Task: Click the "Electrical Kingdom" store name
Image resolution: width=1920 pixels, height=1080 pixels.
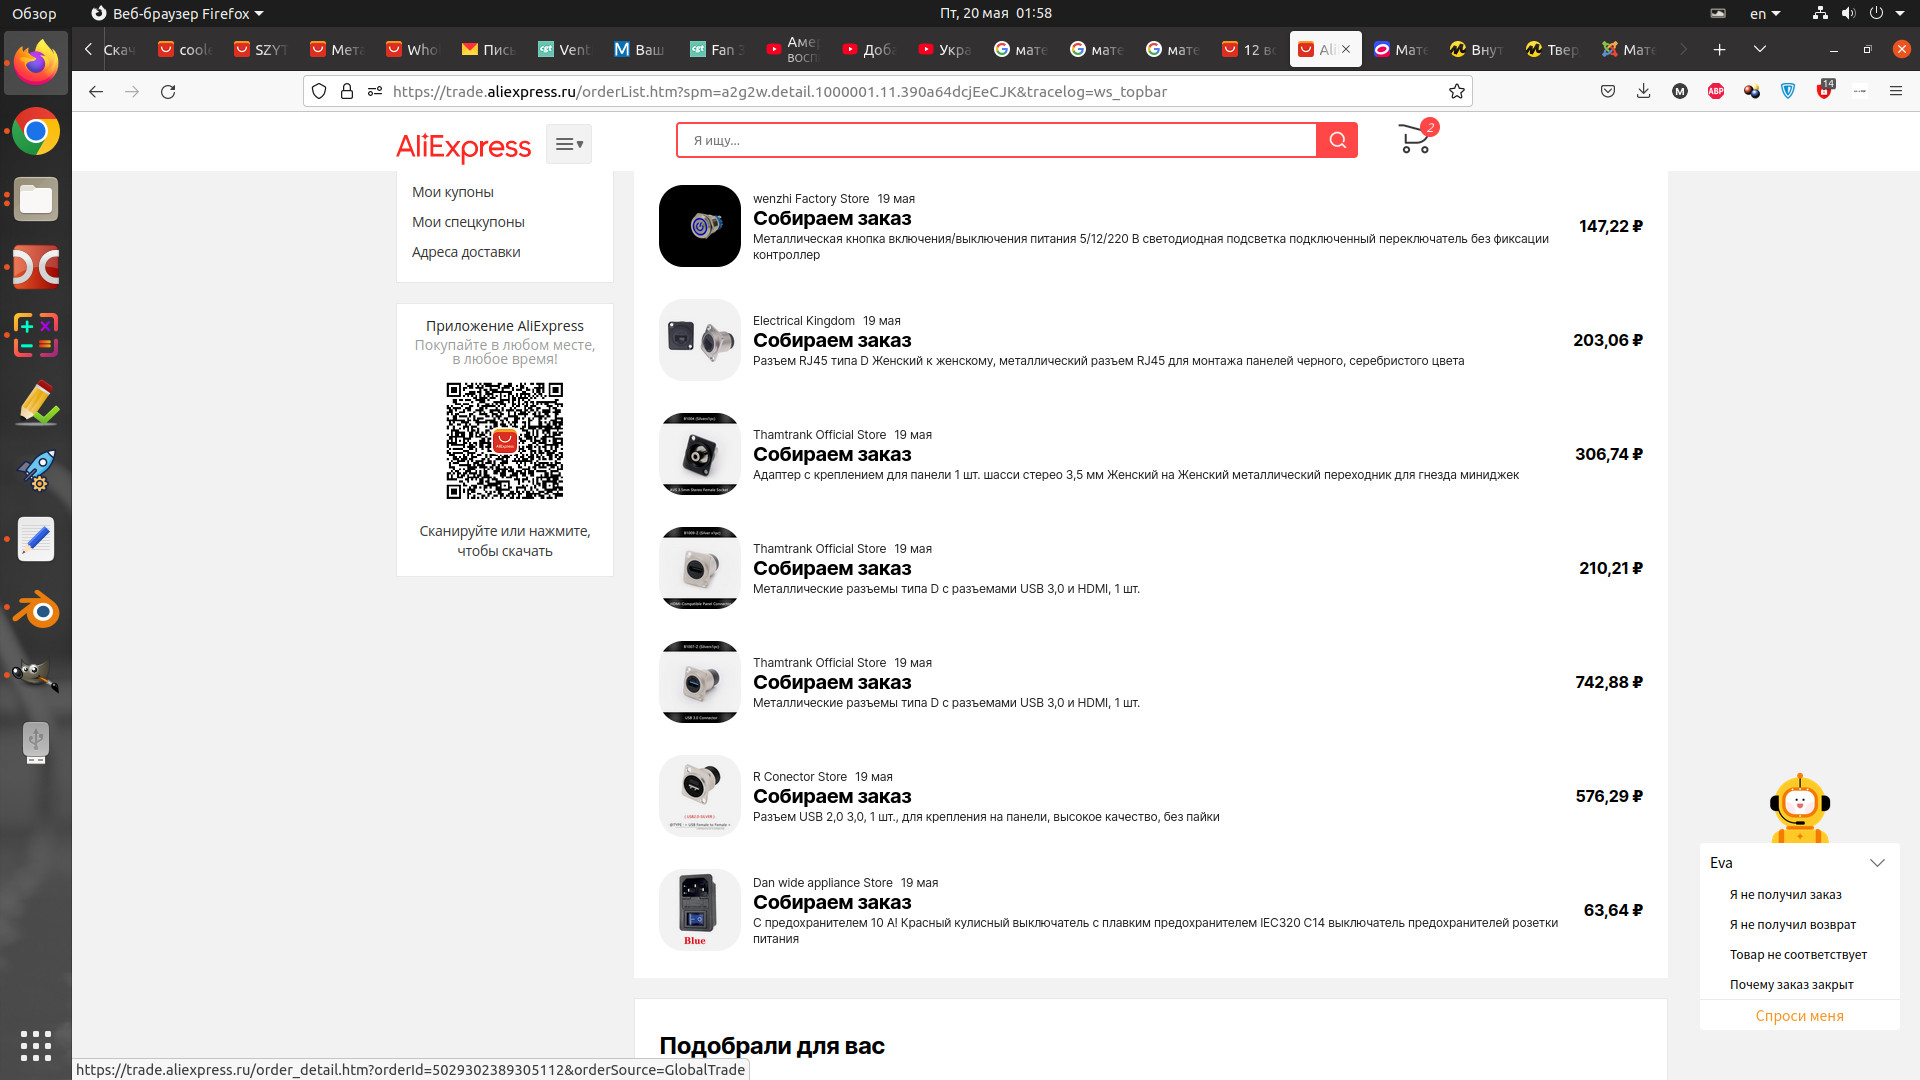Action: pyautogui.click(x=804, y=321)
